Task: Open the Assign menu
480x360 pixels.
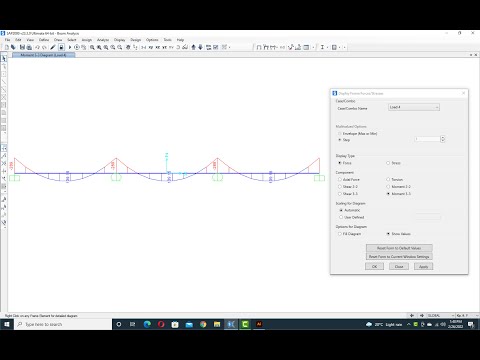Action: tap(87, 40)
